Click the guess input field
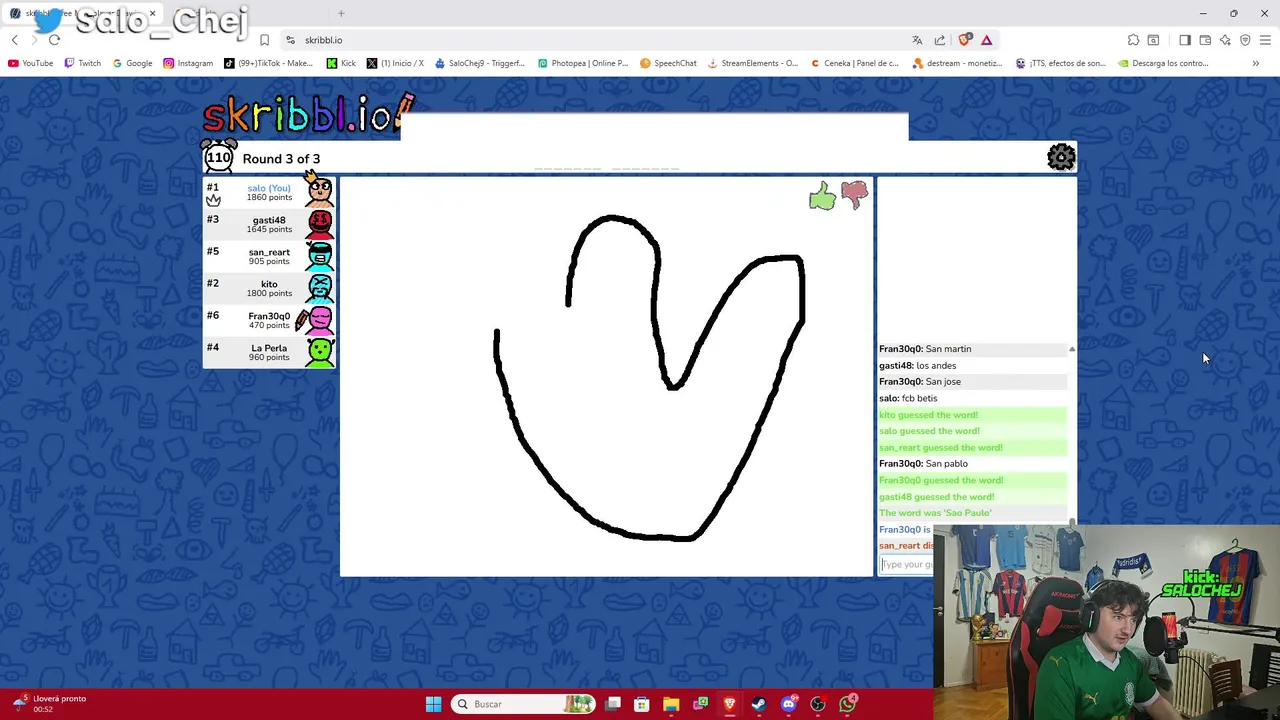The height and width of the screenshot is (720, 1280). (906, 565)
